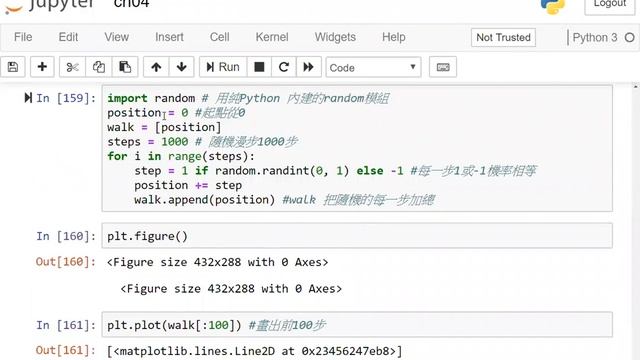Select the In [161] prompt
Viewport: 640px width, 360px height.
(x=66, y=325)
